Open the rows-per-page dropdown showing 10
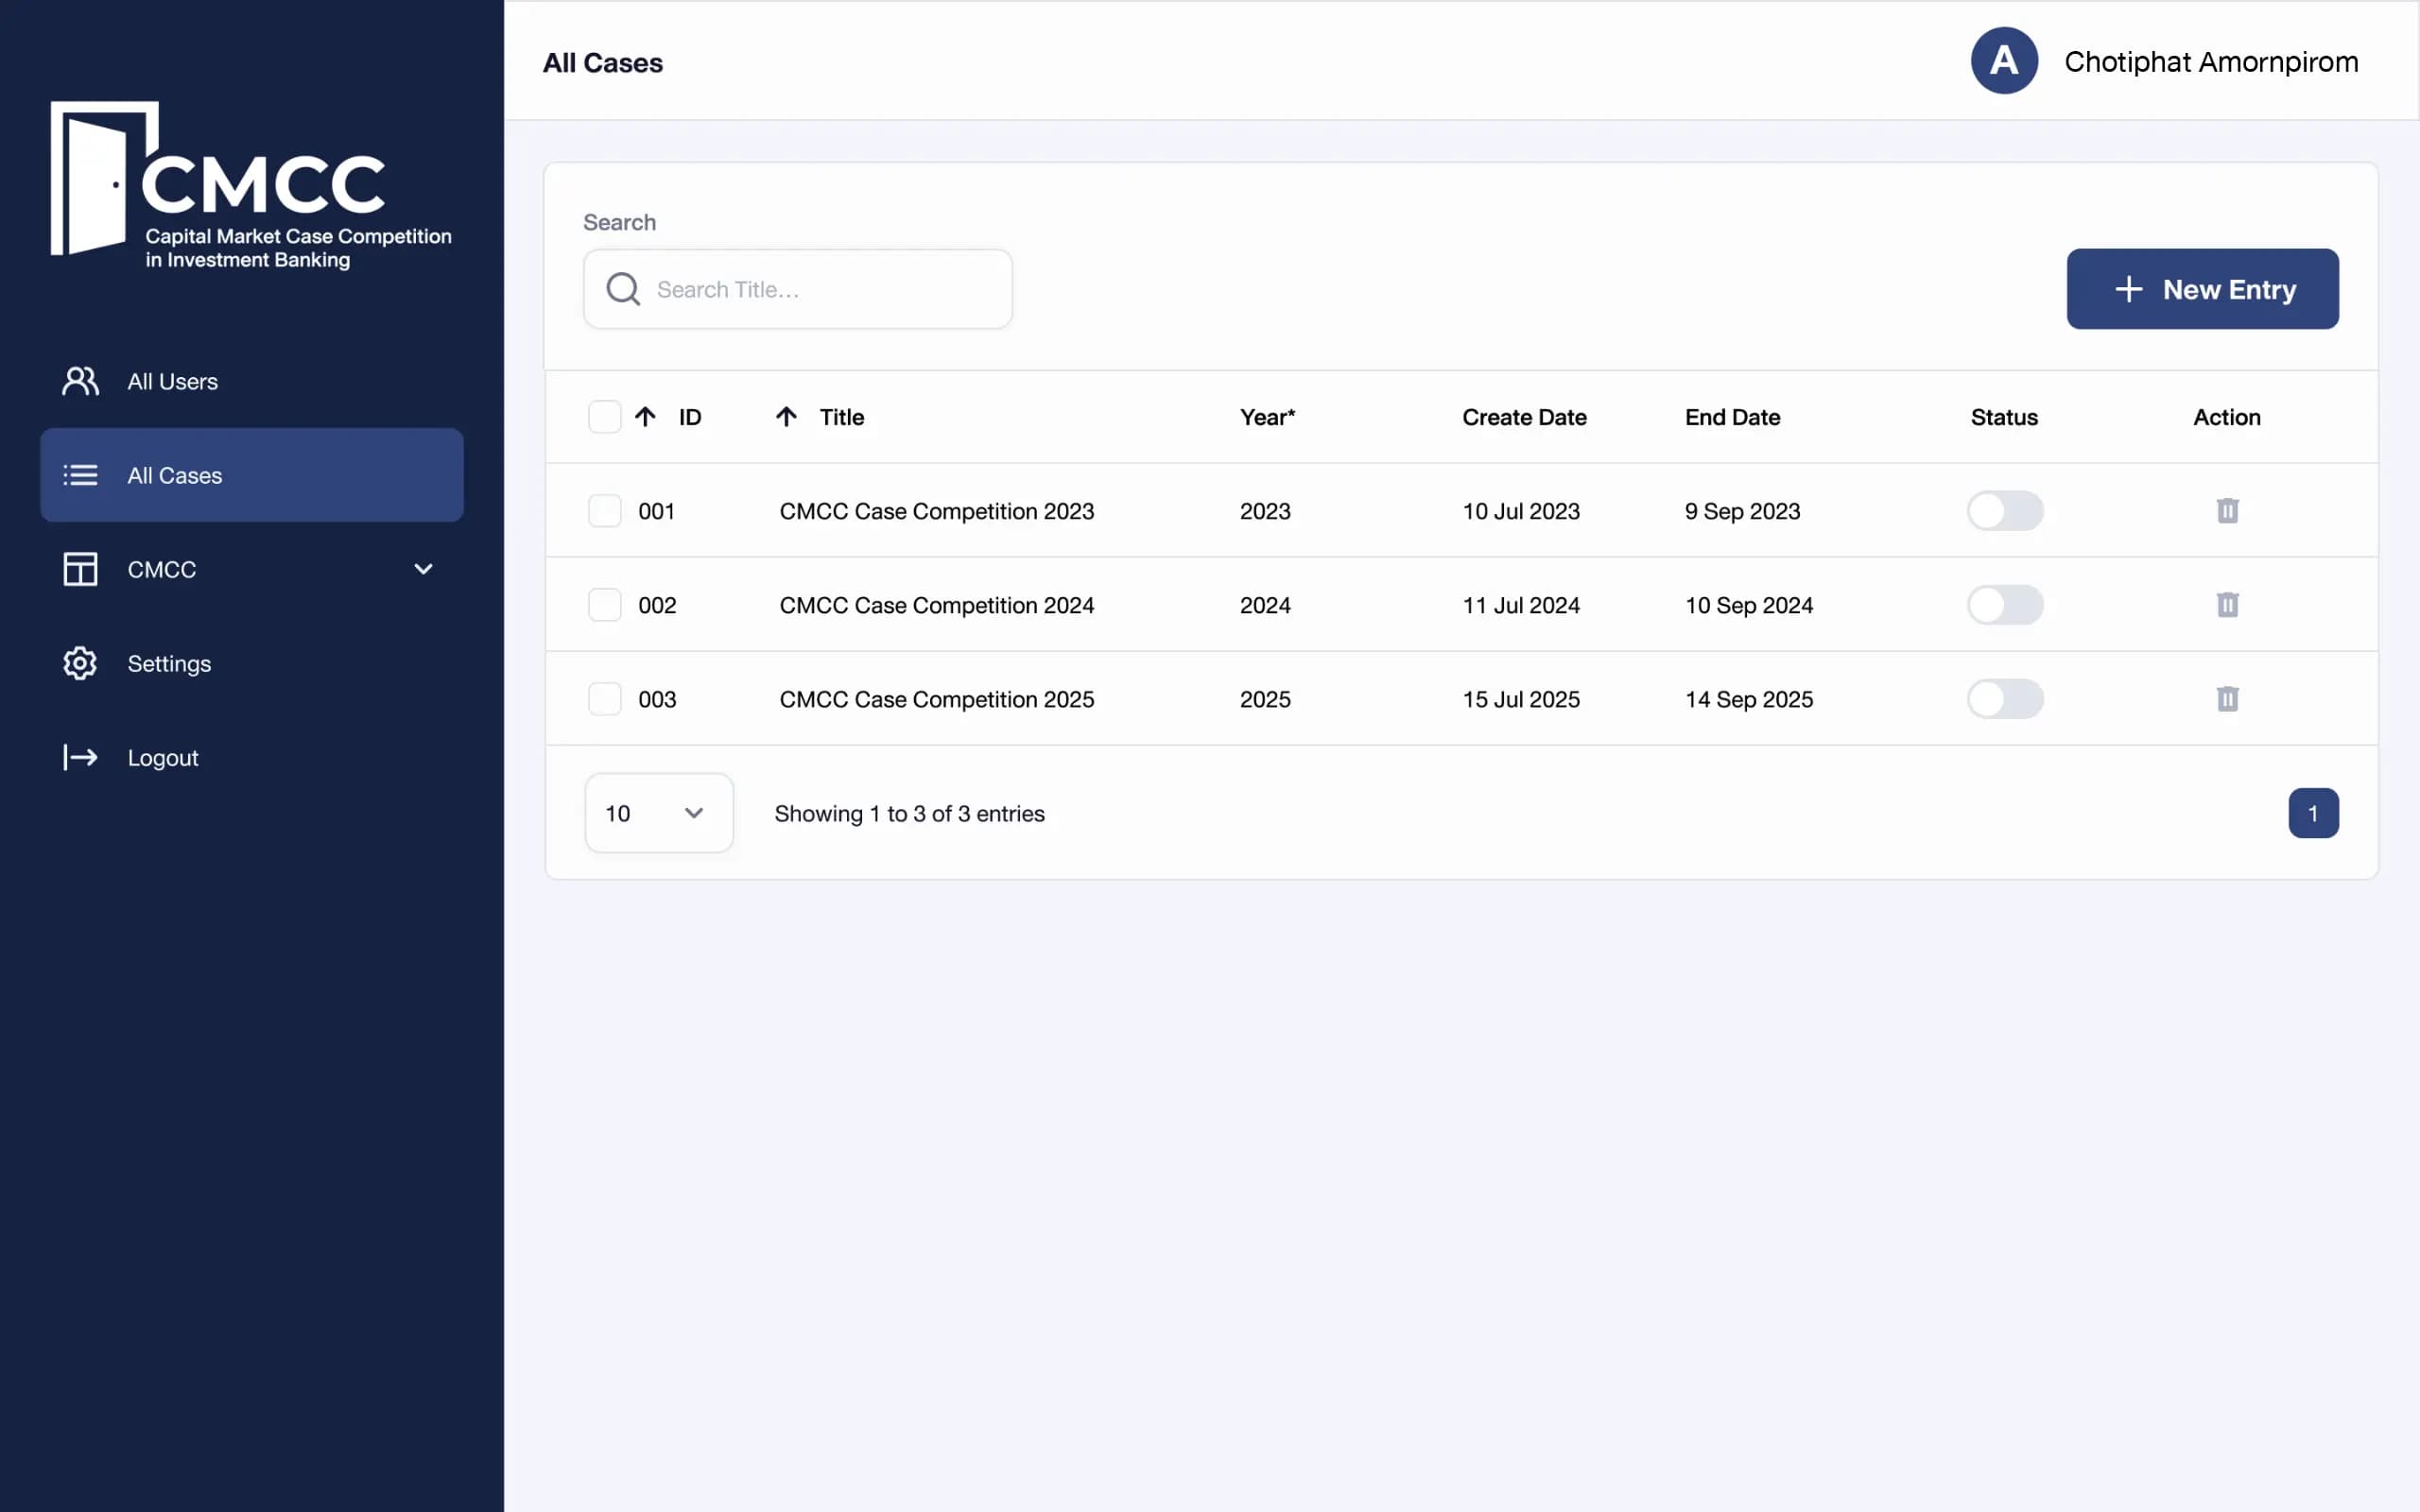 (658, 813)
